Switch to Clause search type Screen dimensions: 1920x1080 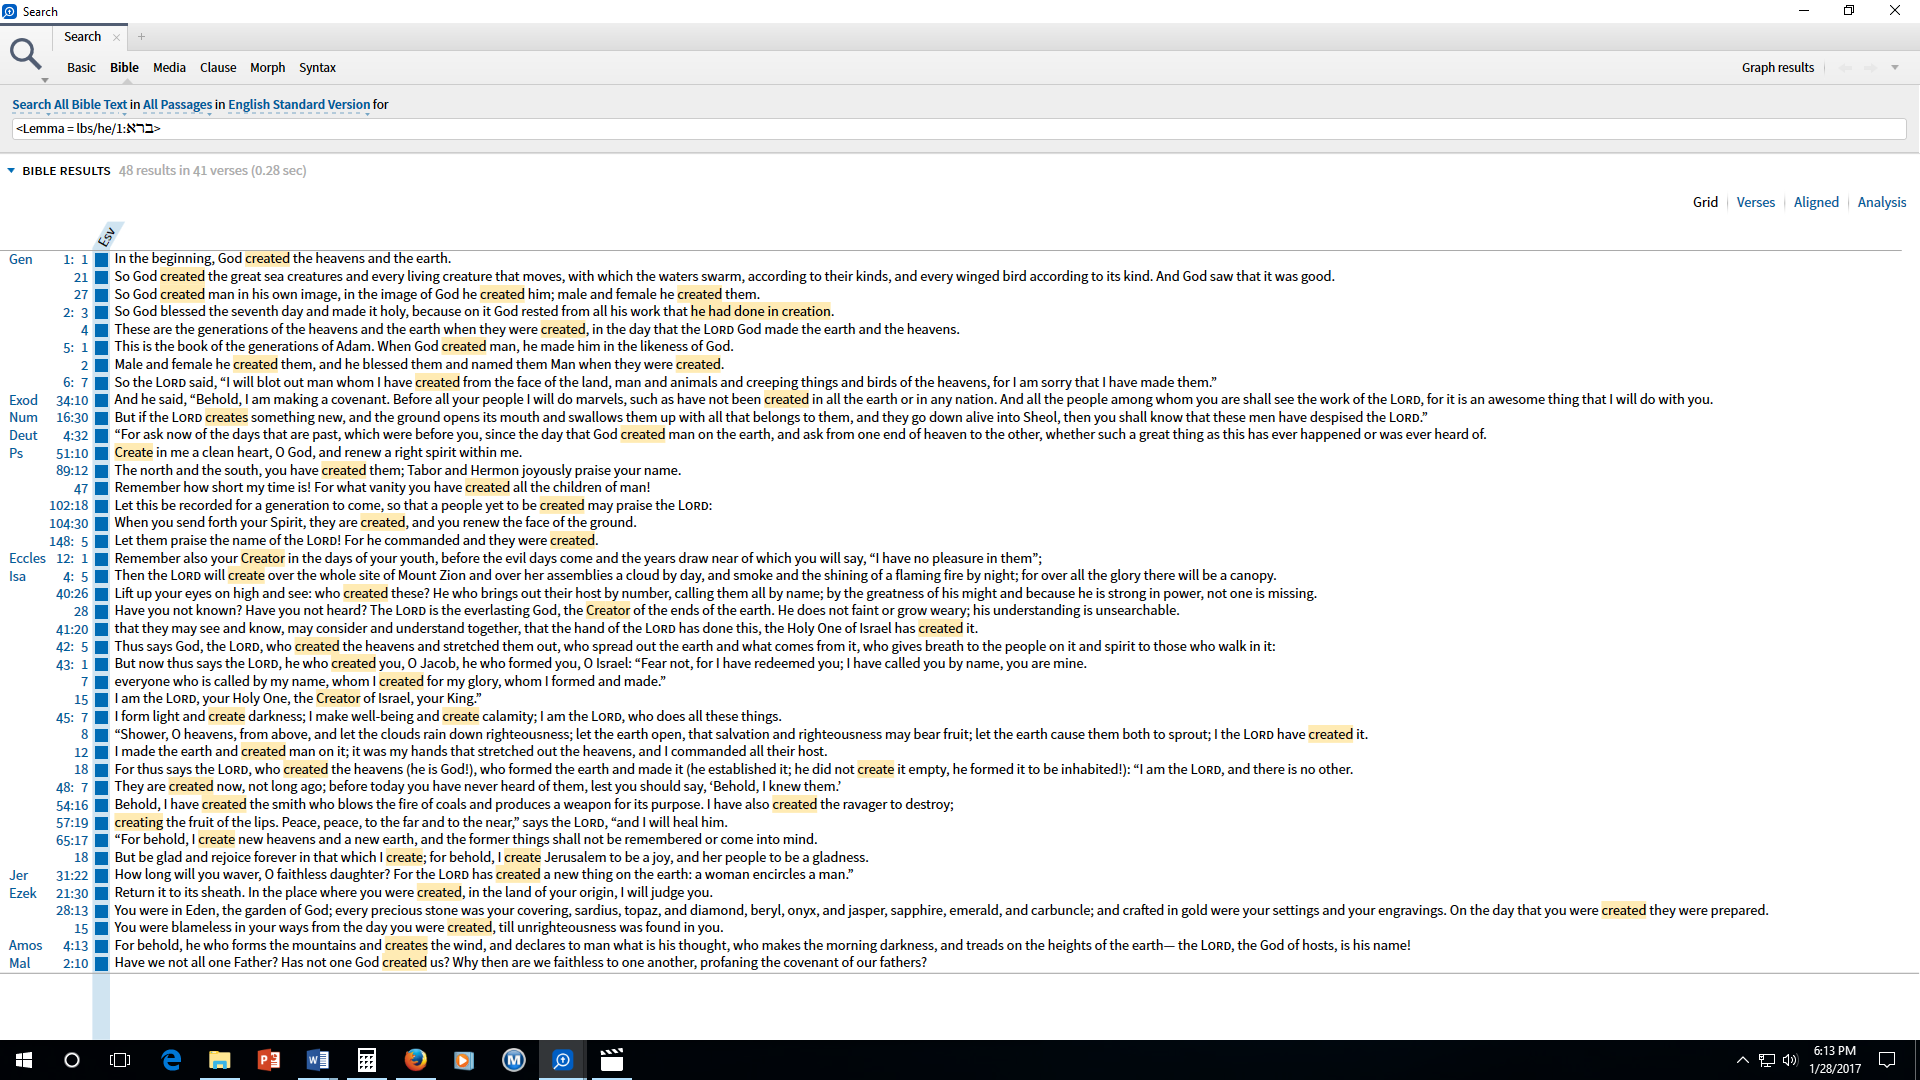point(217,68)
